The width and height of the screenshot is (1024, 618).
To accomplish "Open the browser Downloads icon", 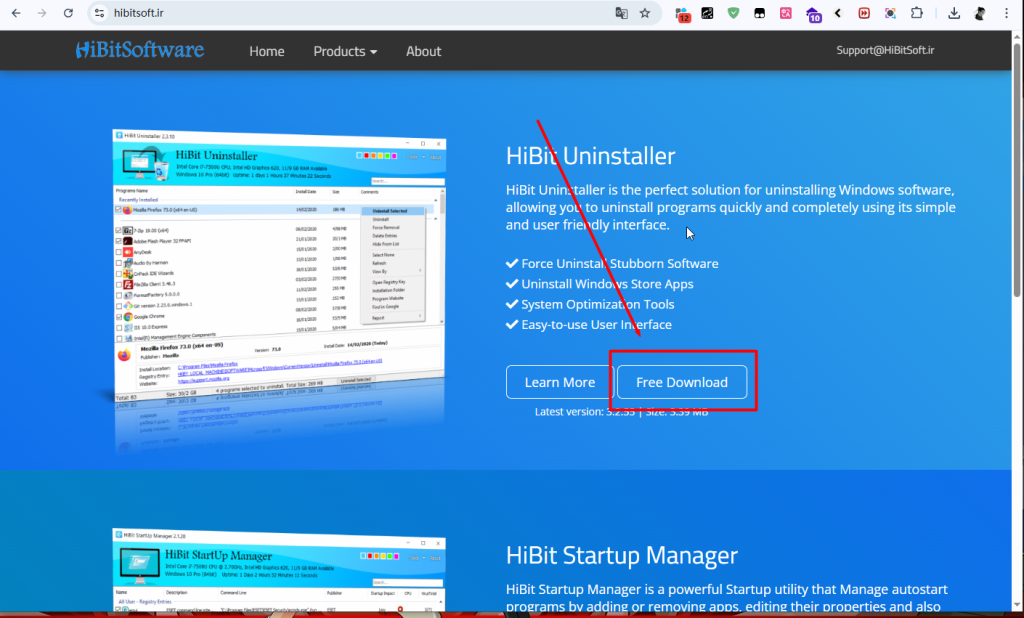I will (954, 13).
